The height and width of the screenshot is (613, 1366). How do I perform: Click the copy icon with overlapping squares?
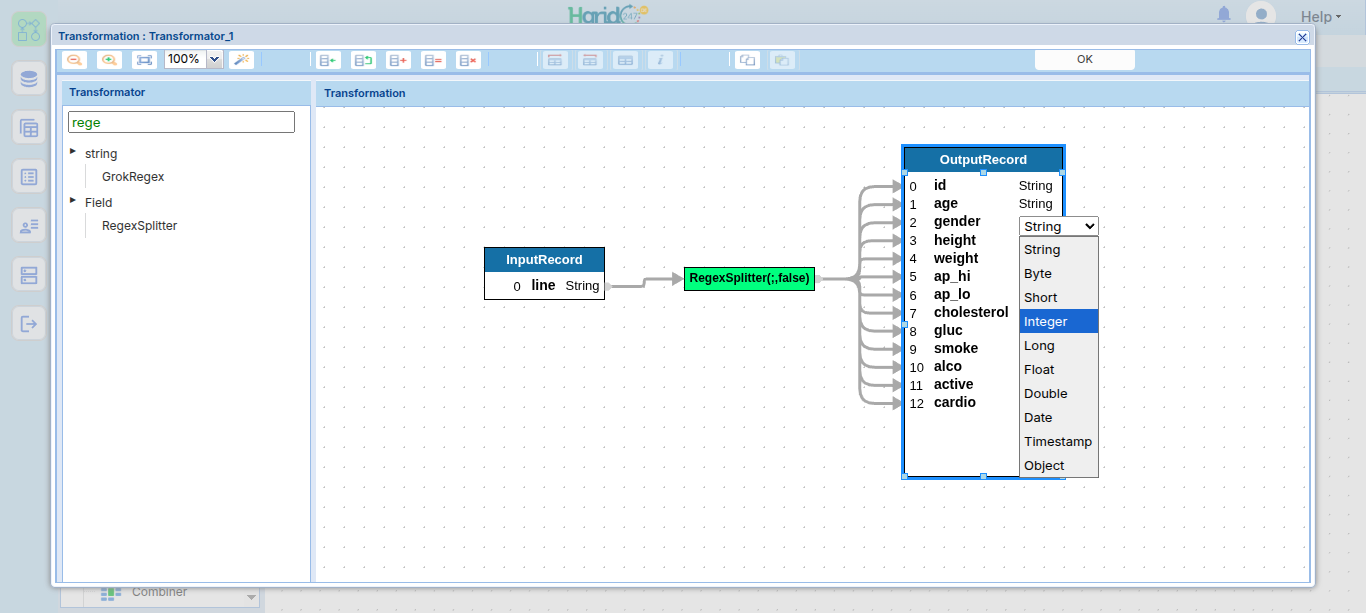pyautogui.click(x=746, y=60)
